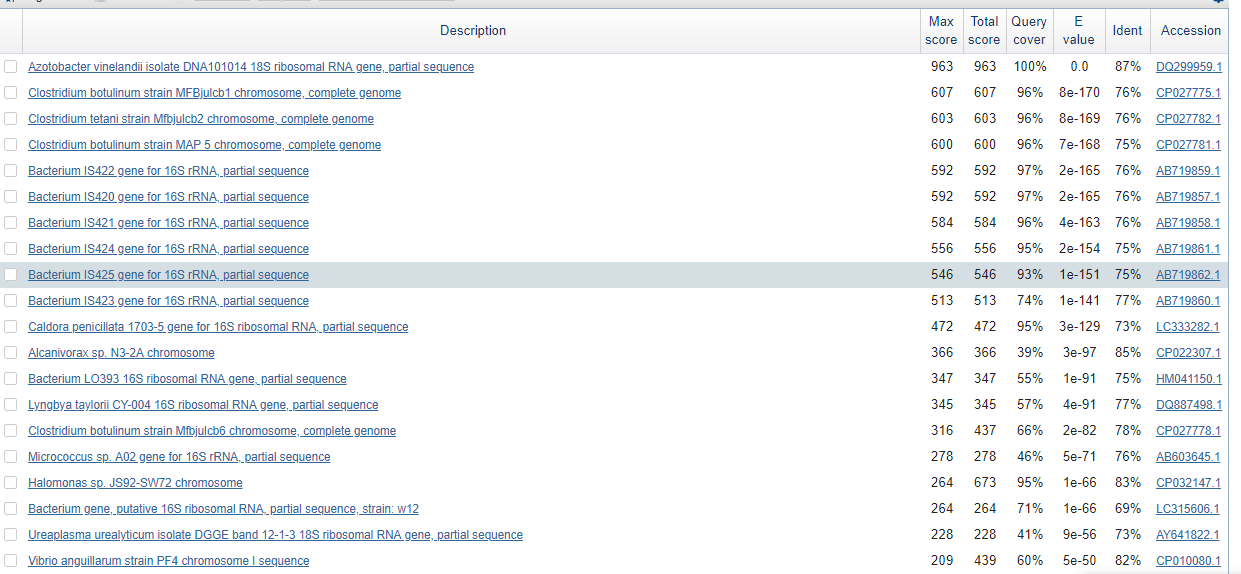The image size is (1241, 574).
Task: Sort by E value column
Action: [1078, 31]
